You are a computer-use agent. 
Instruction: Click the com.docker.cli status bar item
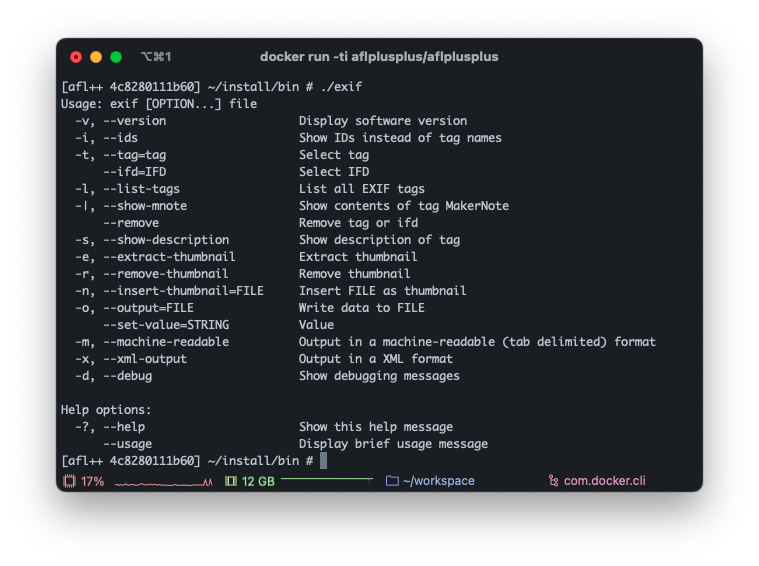(x=604, y=481)
